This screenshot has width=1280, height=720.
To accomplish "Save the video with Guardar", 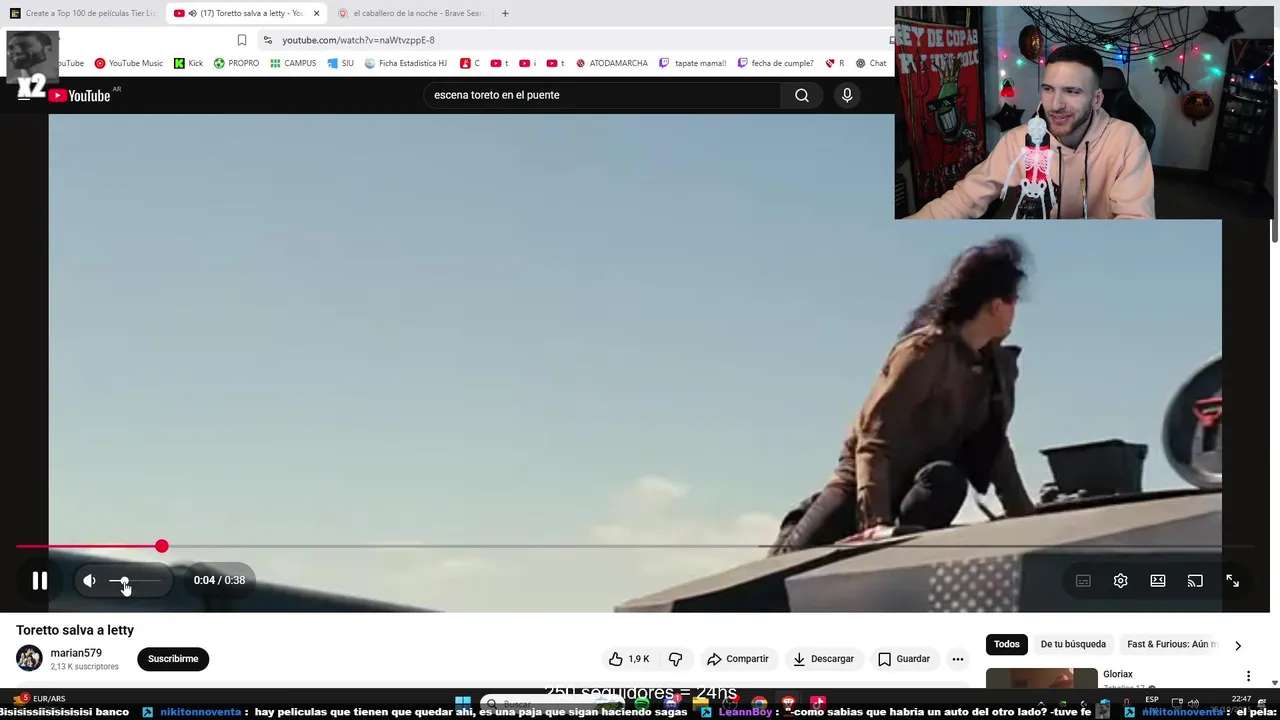I will [x=904, y=659].
